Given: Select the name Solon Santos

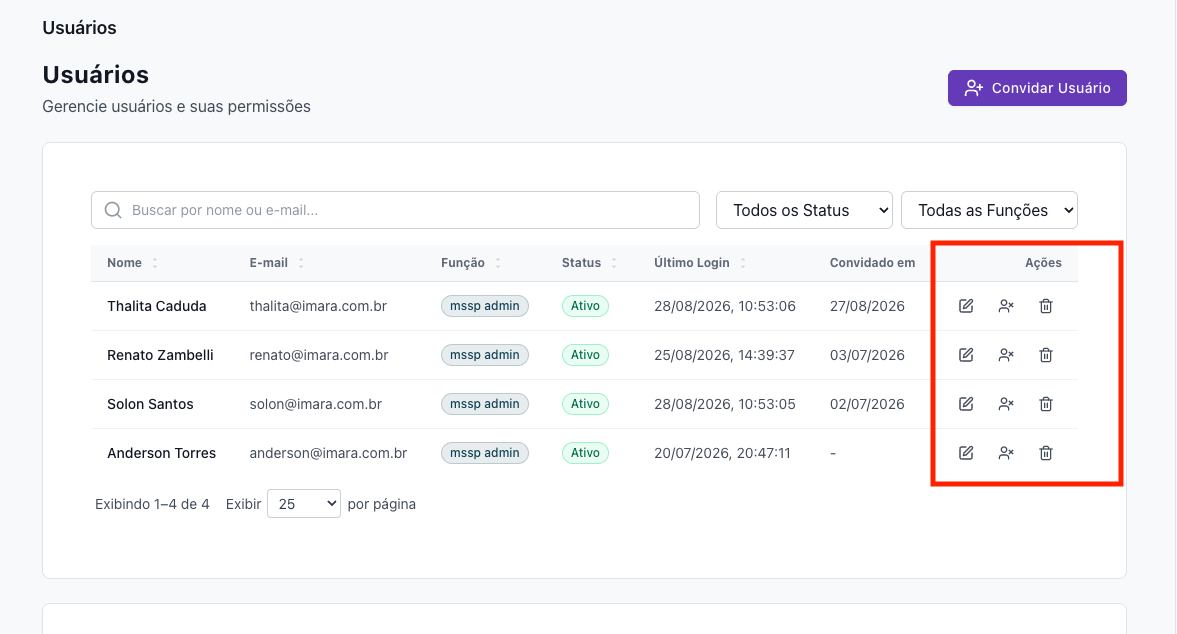Looking at the screenshot, I should point(150,404).
